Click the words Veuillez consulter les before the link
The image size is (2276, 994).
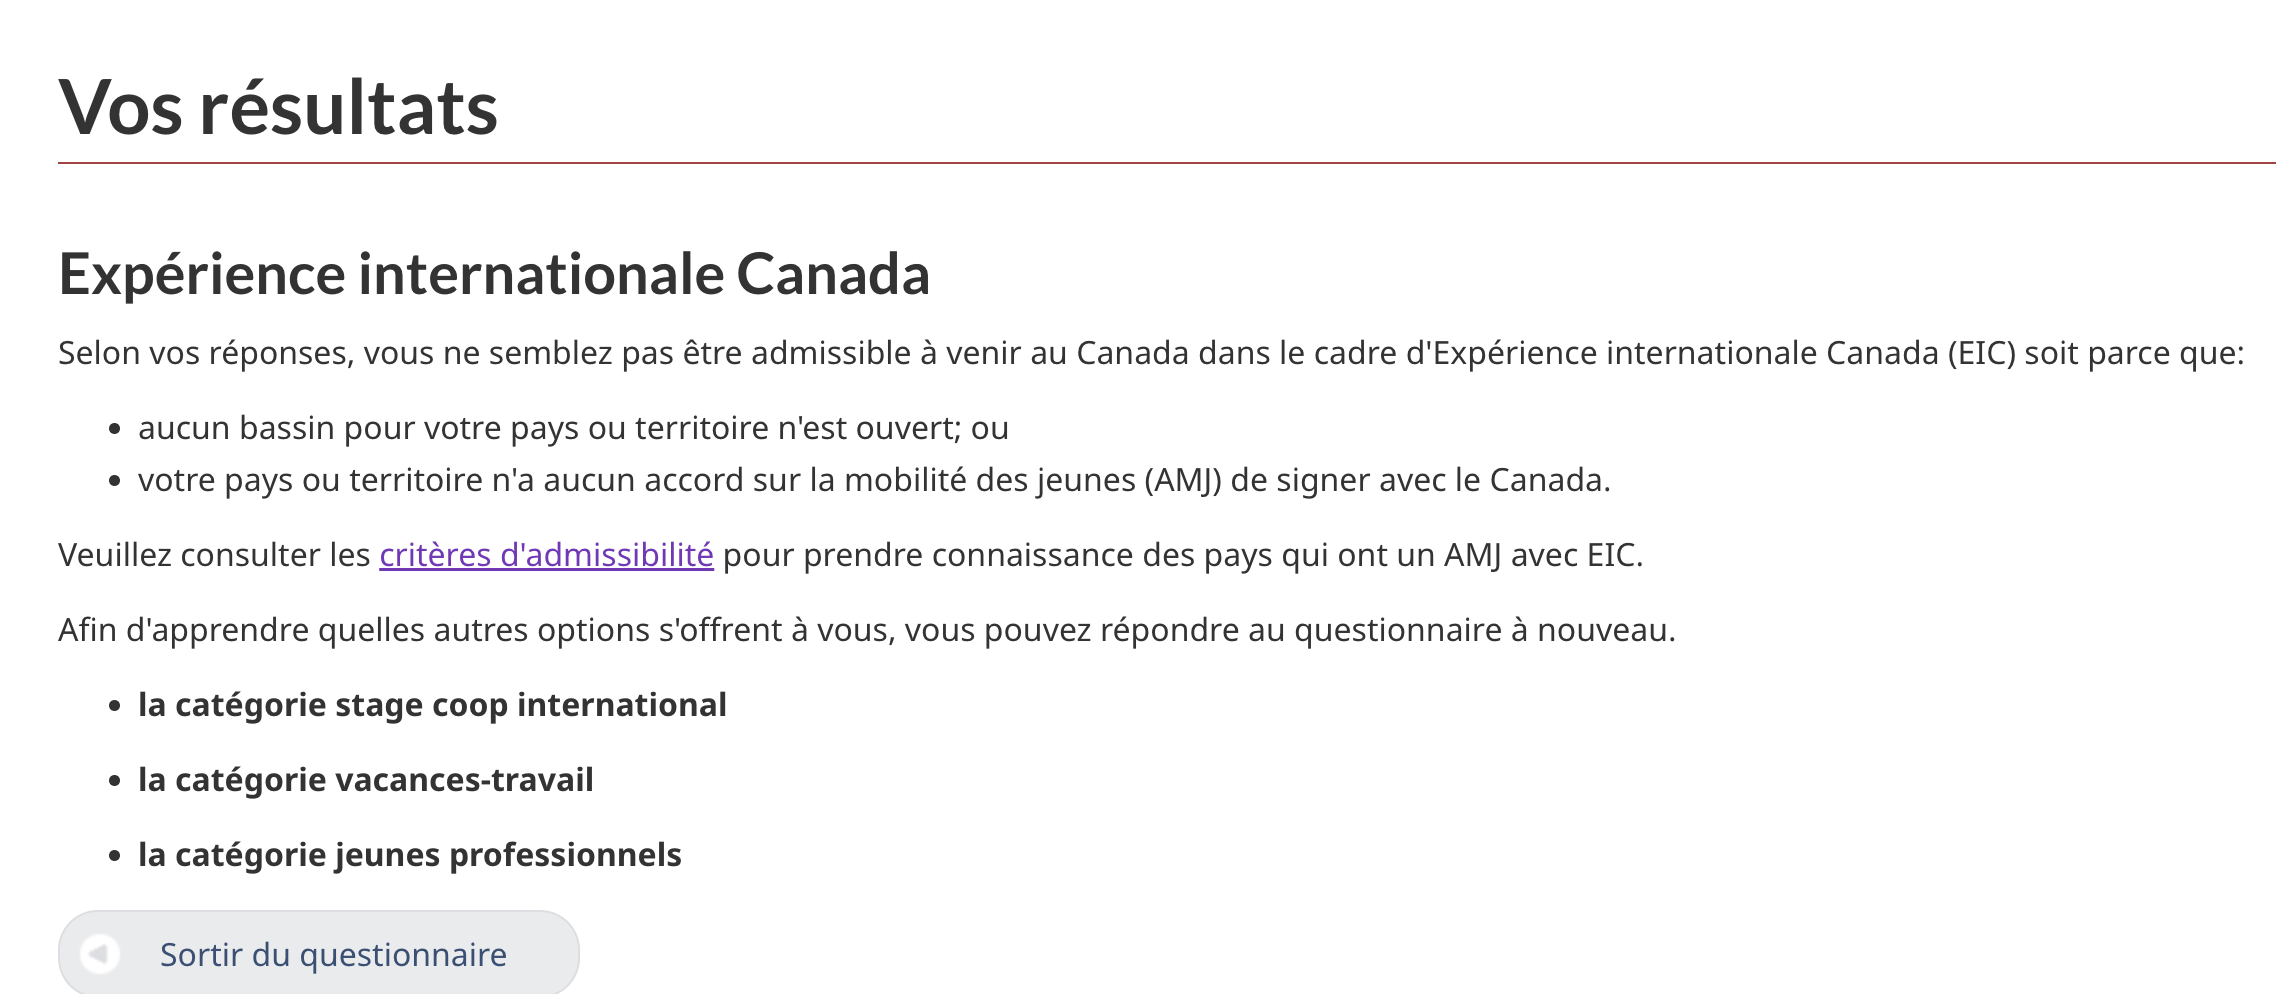[214, 555]
